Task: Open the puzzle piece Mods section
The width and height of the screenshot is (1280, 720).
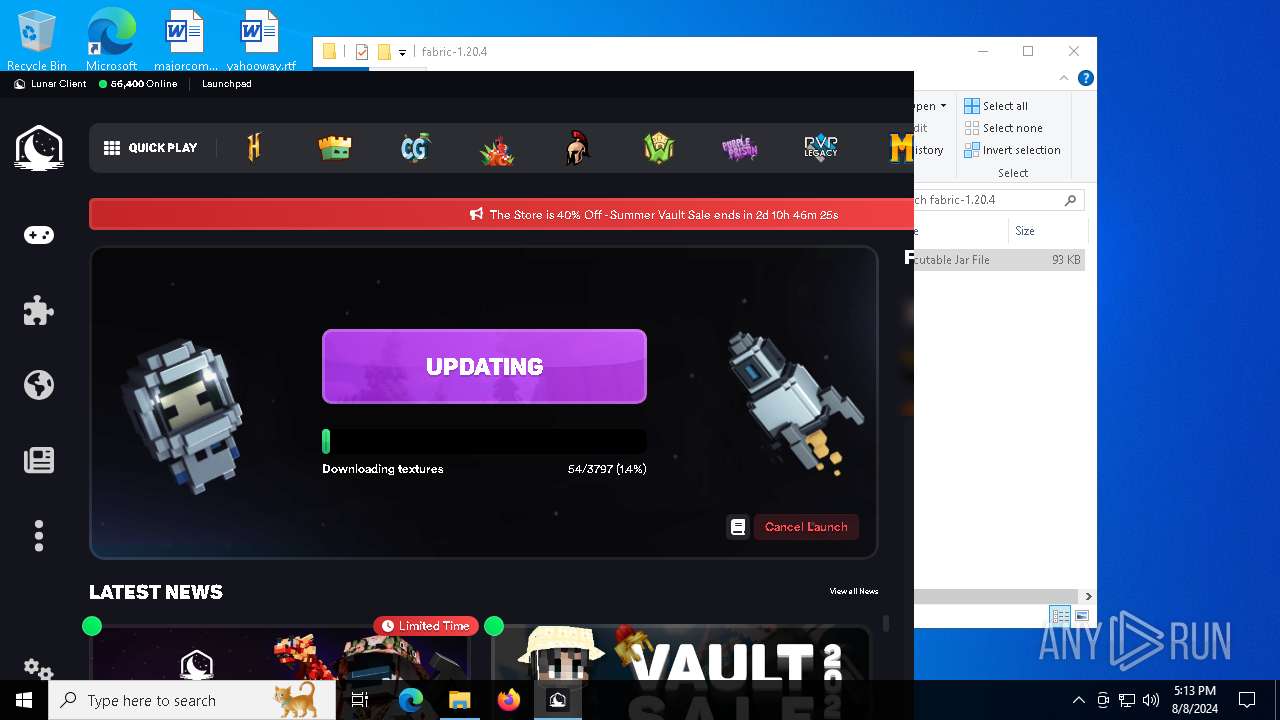Action: (39, 310)
